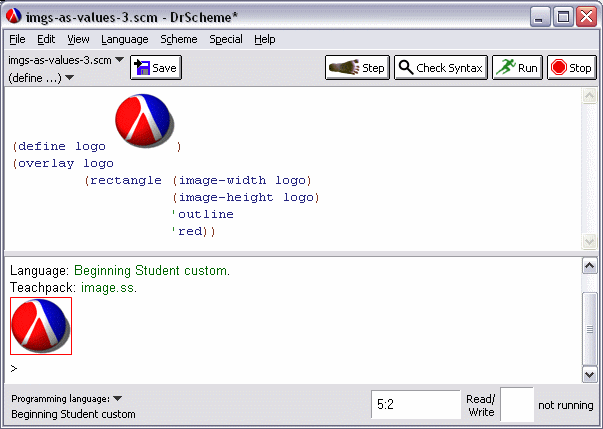This screenshot has width=603, height=429.
Task: Click the word 'overlay' in the code
Action: pyautogui.click(x=46, y=164)
